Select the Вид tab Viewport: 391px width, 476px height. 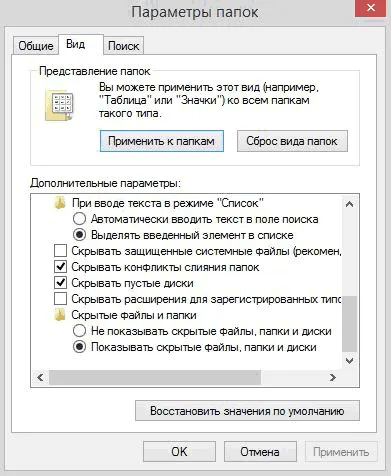coord(81,44)
